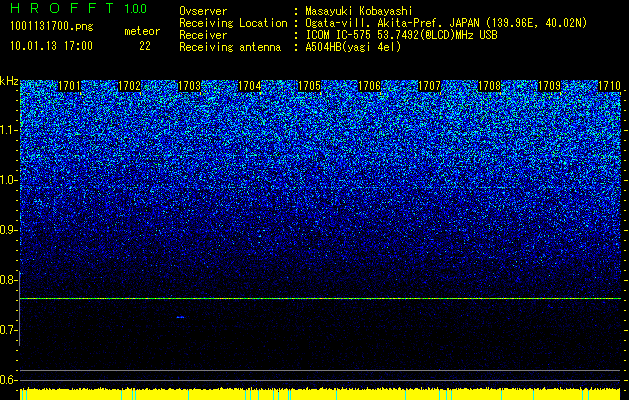Click the HROFFT 1.0.0 title text
This screenshot has height=400, width=629.
pos(79,8)
